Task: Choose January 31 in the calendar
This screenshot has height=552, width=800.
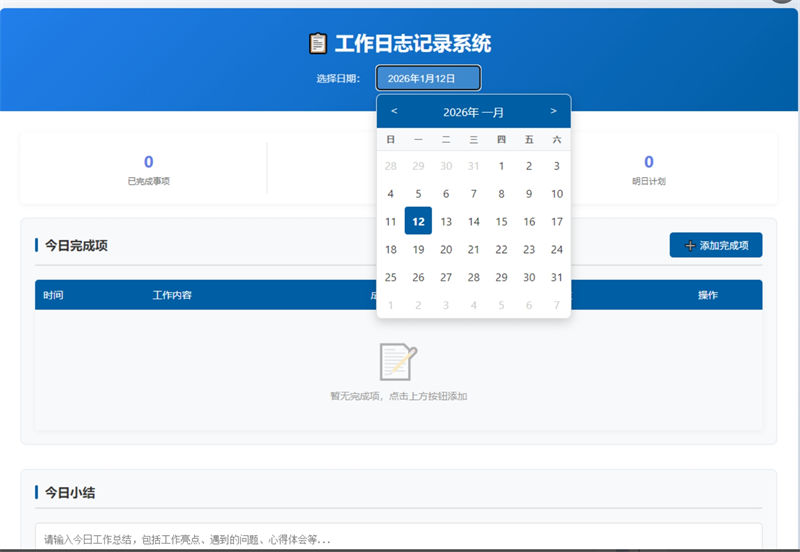Action: (x=557, y=277)
